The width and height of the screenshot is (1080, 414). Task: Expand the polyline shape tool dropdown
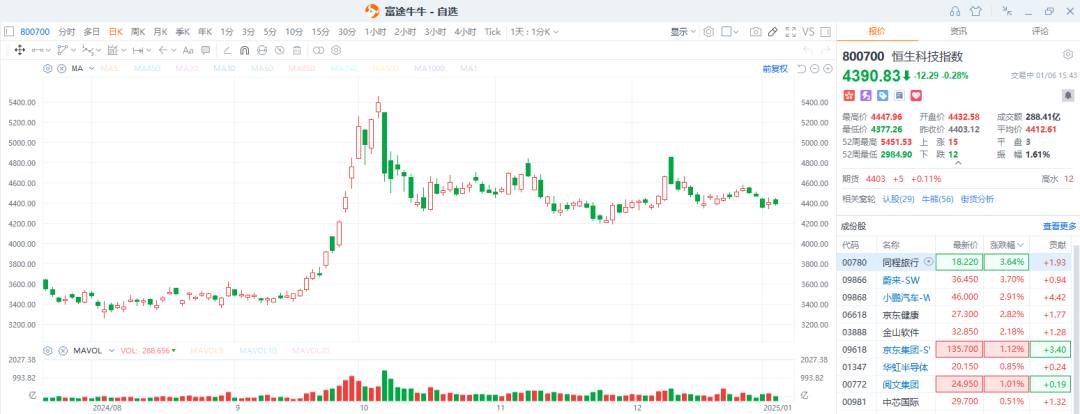click(73, 50)
